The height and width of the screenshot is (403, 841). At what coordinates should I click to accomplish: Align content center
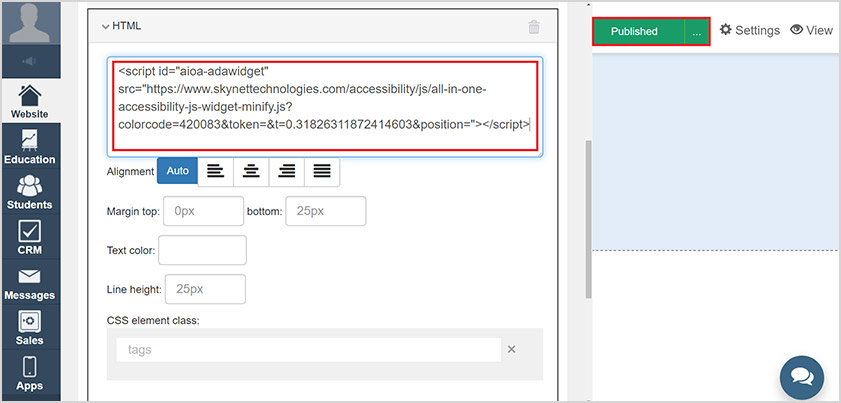click(251, 172)
